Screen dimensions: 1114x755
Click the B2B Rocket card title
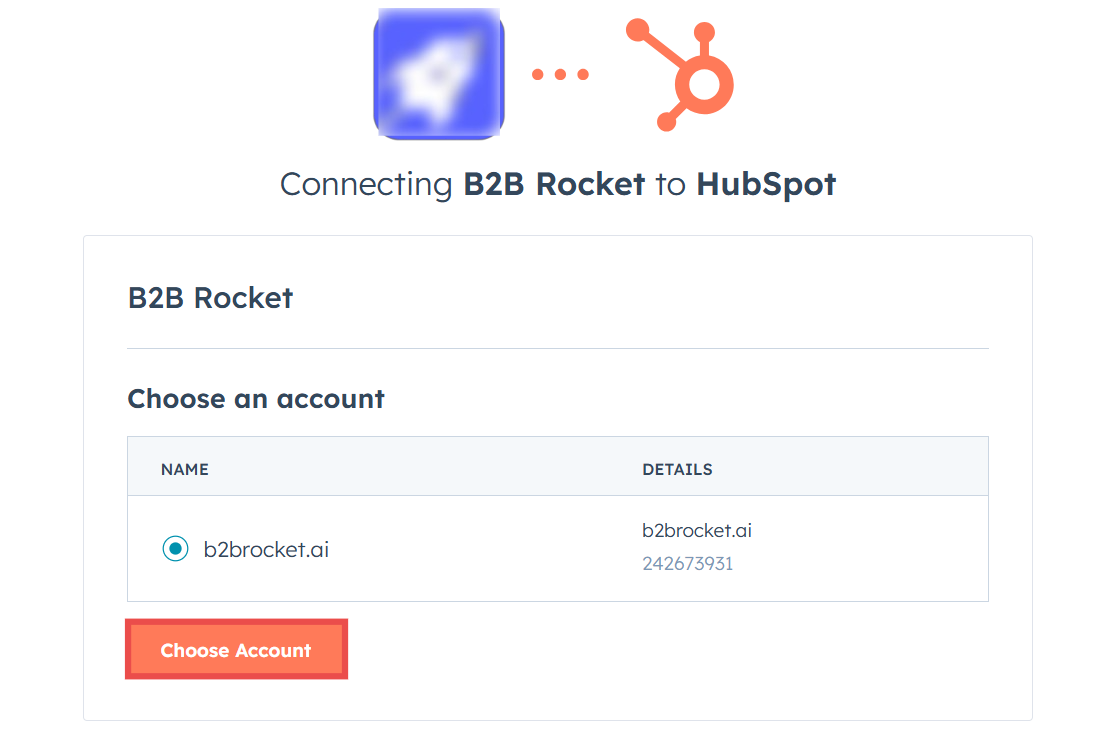tap(210, 298)
